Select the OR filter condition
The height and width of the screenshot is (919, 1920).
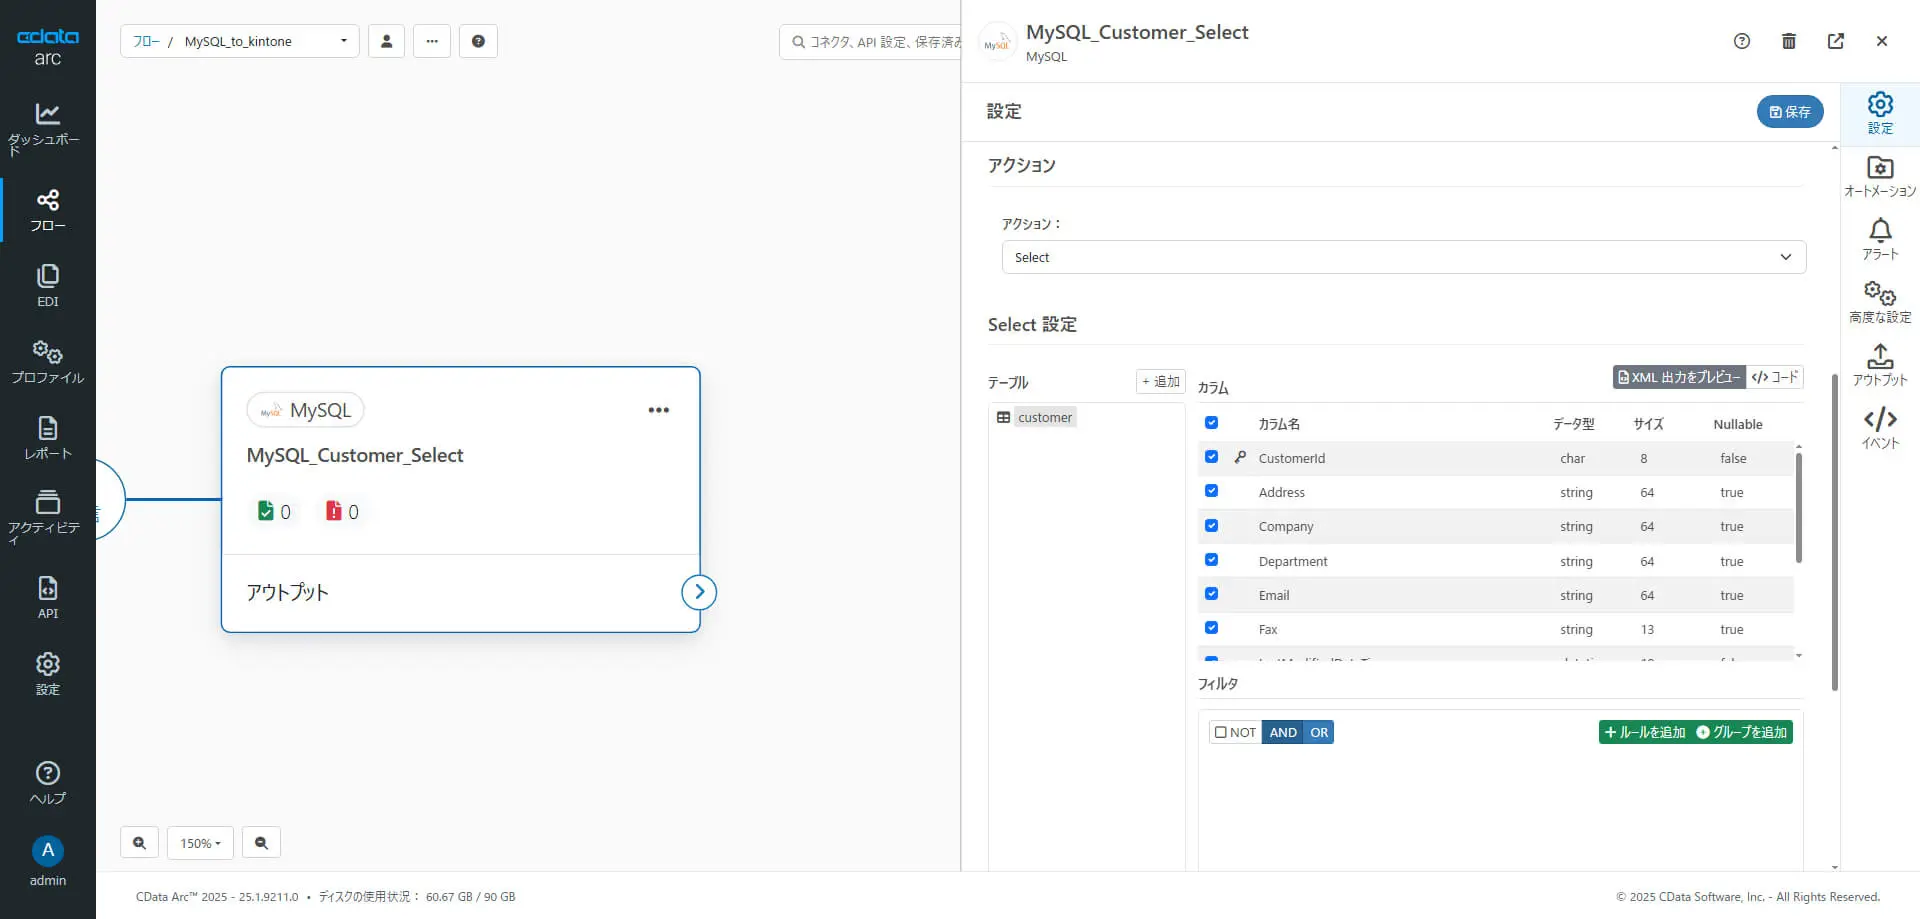(1319, 732)
